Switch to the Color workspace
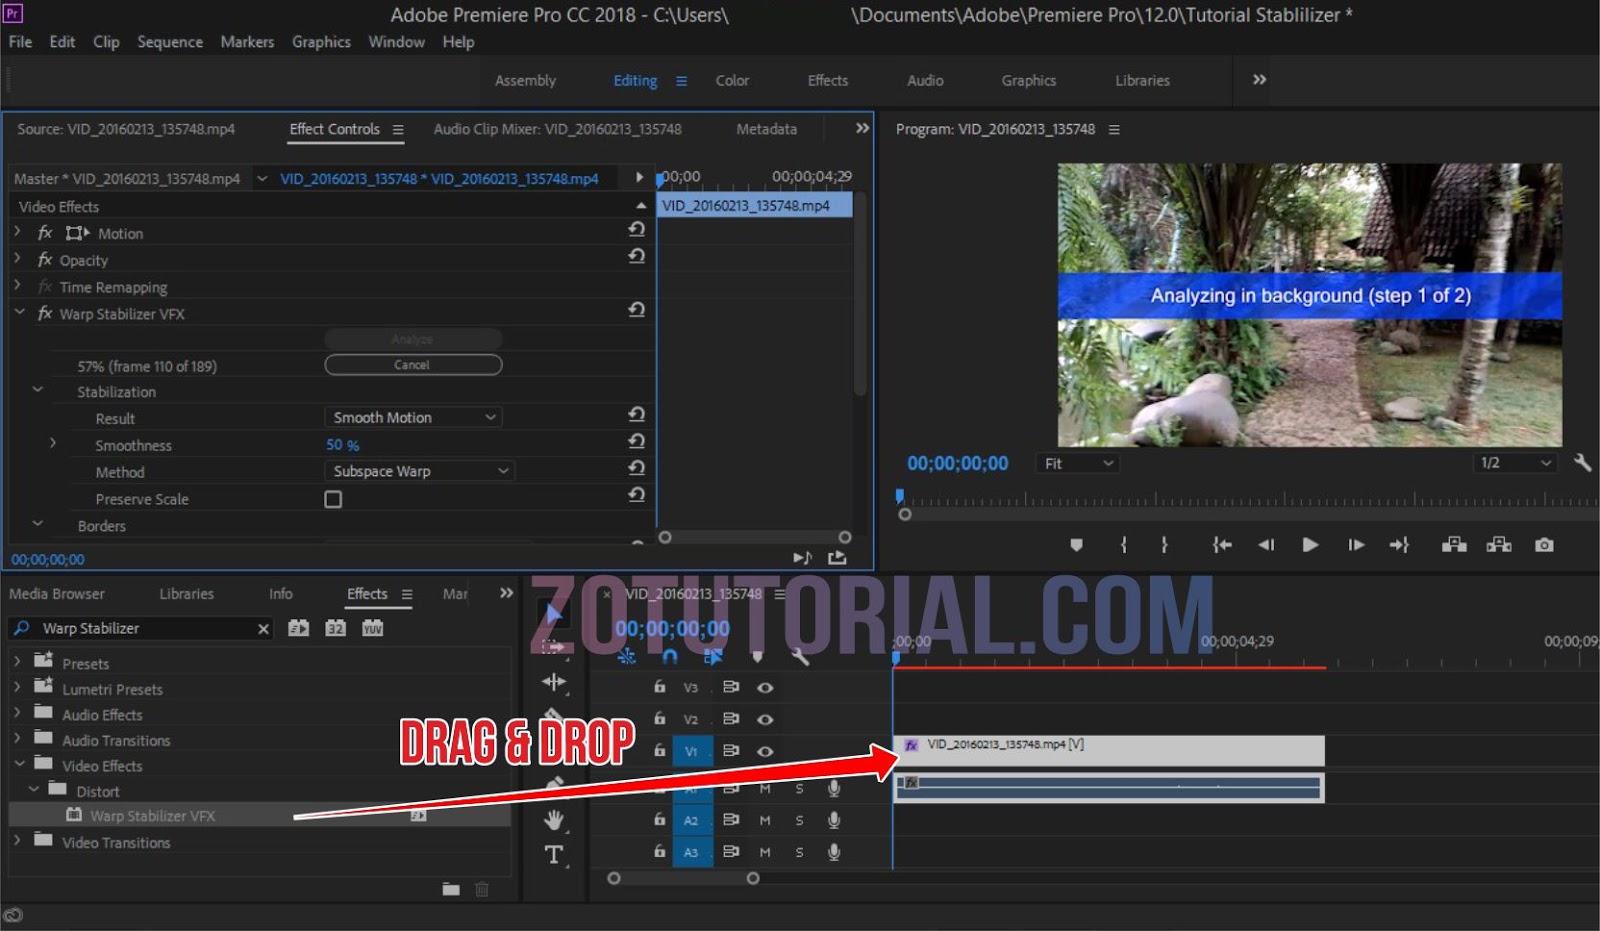The height and width of the screenshot is (931, 1600). coord(732,81)
